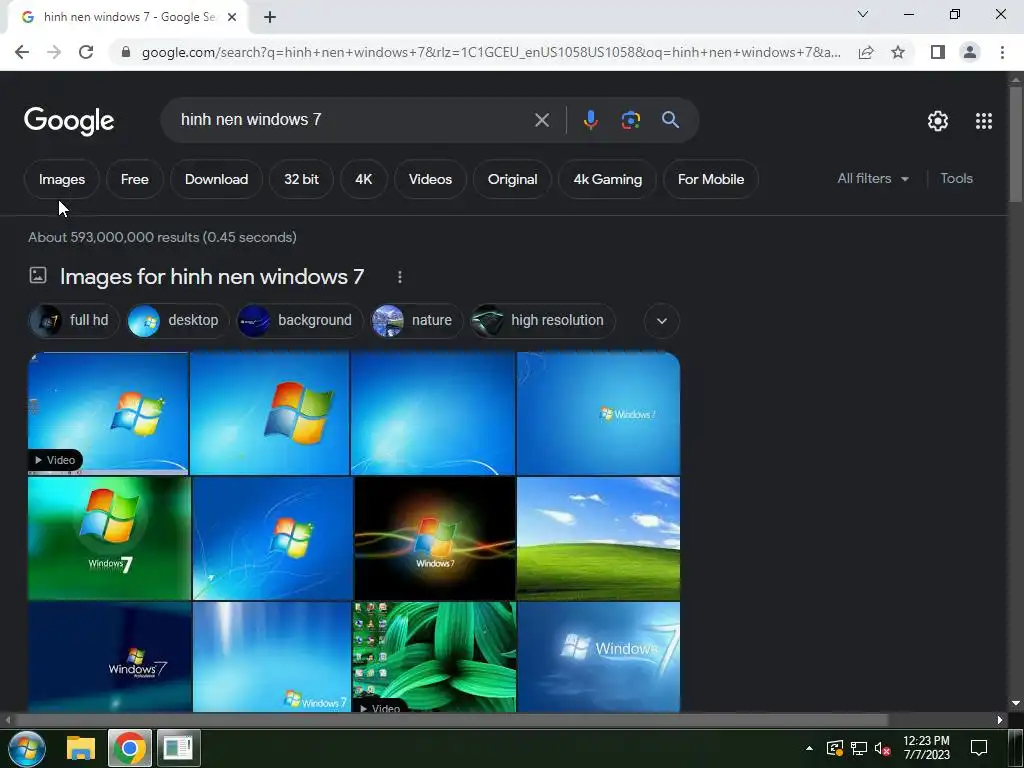Open first thumbnail with Video badge
Viewport: 1024px width, 768px height.
click(108, 413)
